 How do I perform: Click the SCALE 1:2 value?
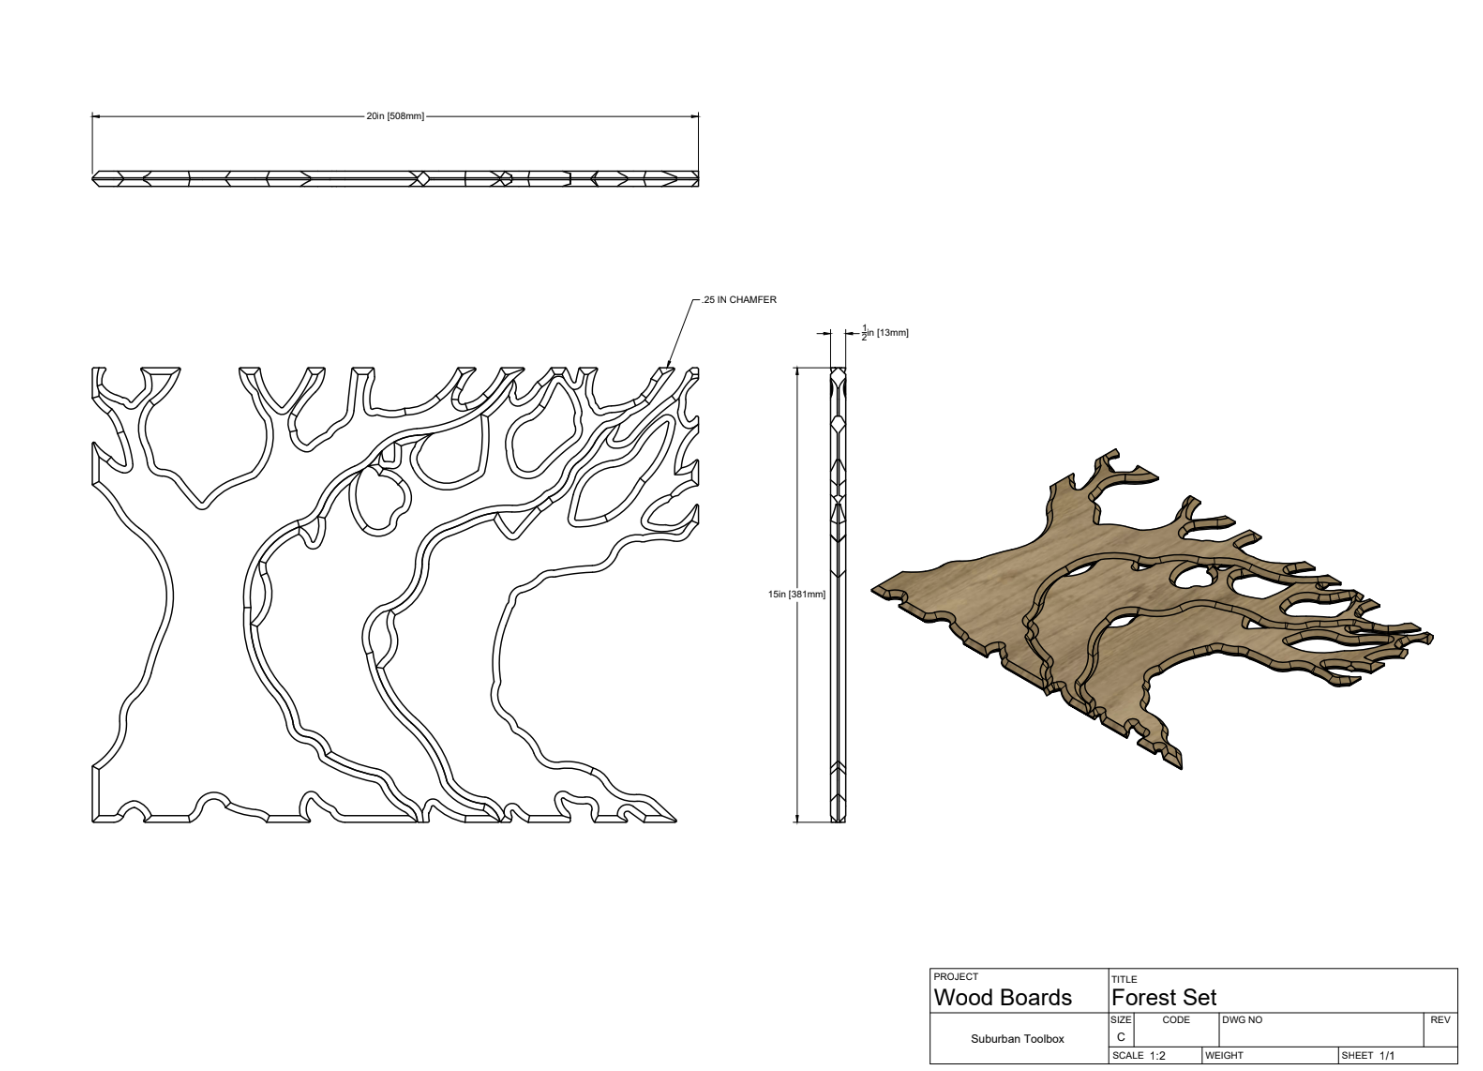click(1157, 1056)
